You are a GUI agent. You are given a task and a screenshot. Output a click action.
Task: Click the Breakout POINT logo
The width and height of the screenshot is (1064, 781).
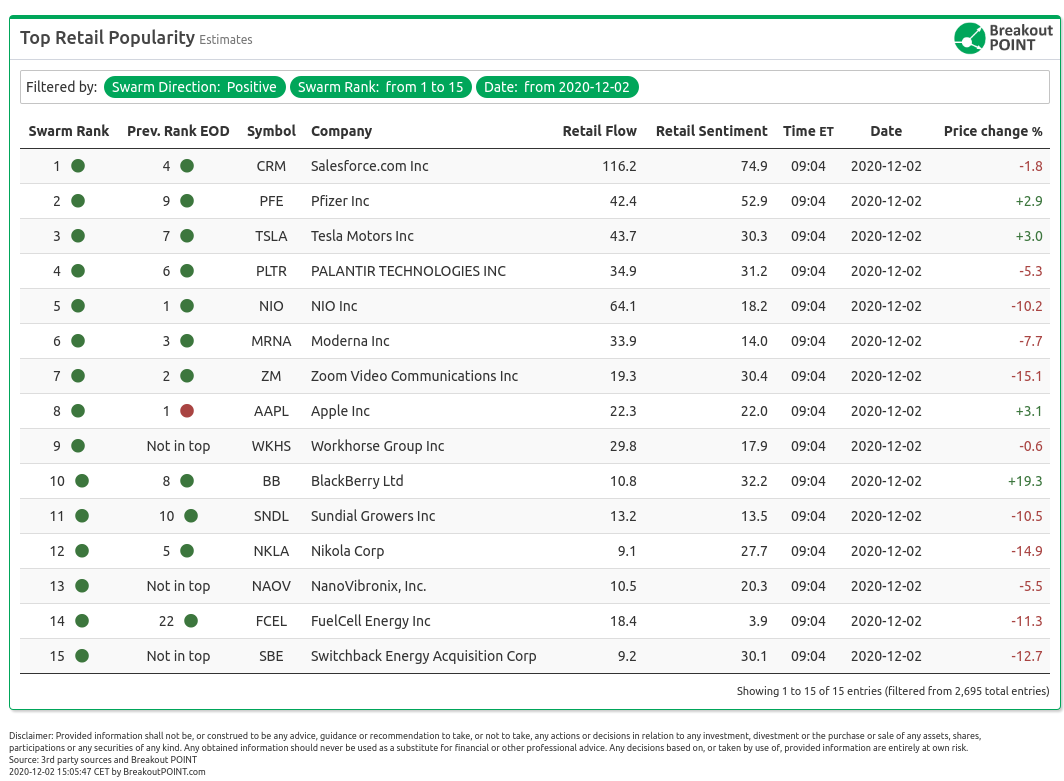(1003, 38)
